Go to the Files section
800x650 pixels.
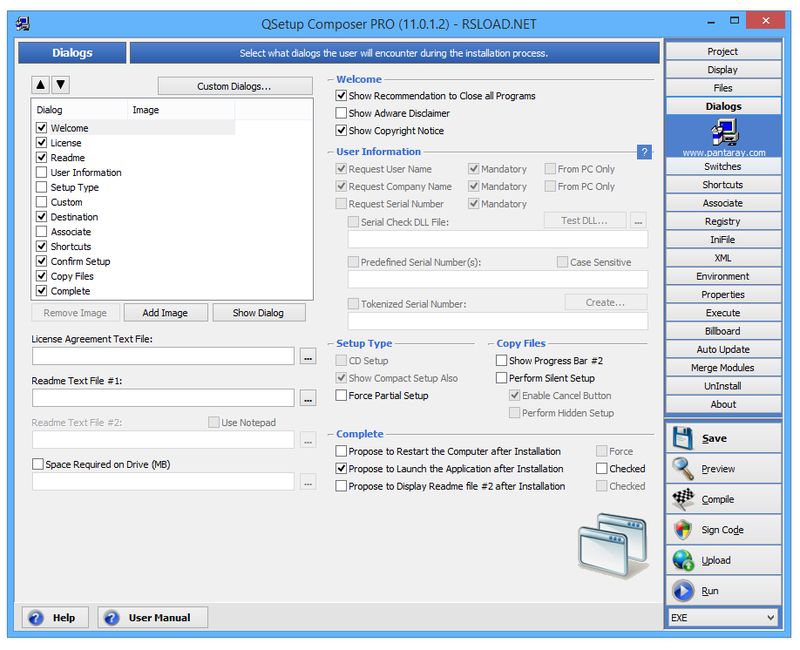tap(723, 88)
